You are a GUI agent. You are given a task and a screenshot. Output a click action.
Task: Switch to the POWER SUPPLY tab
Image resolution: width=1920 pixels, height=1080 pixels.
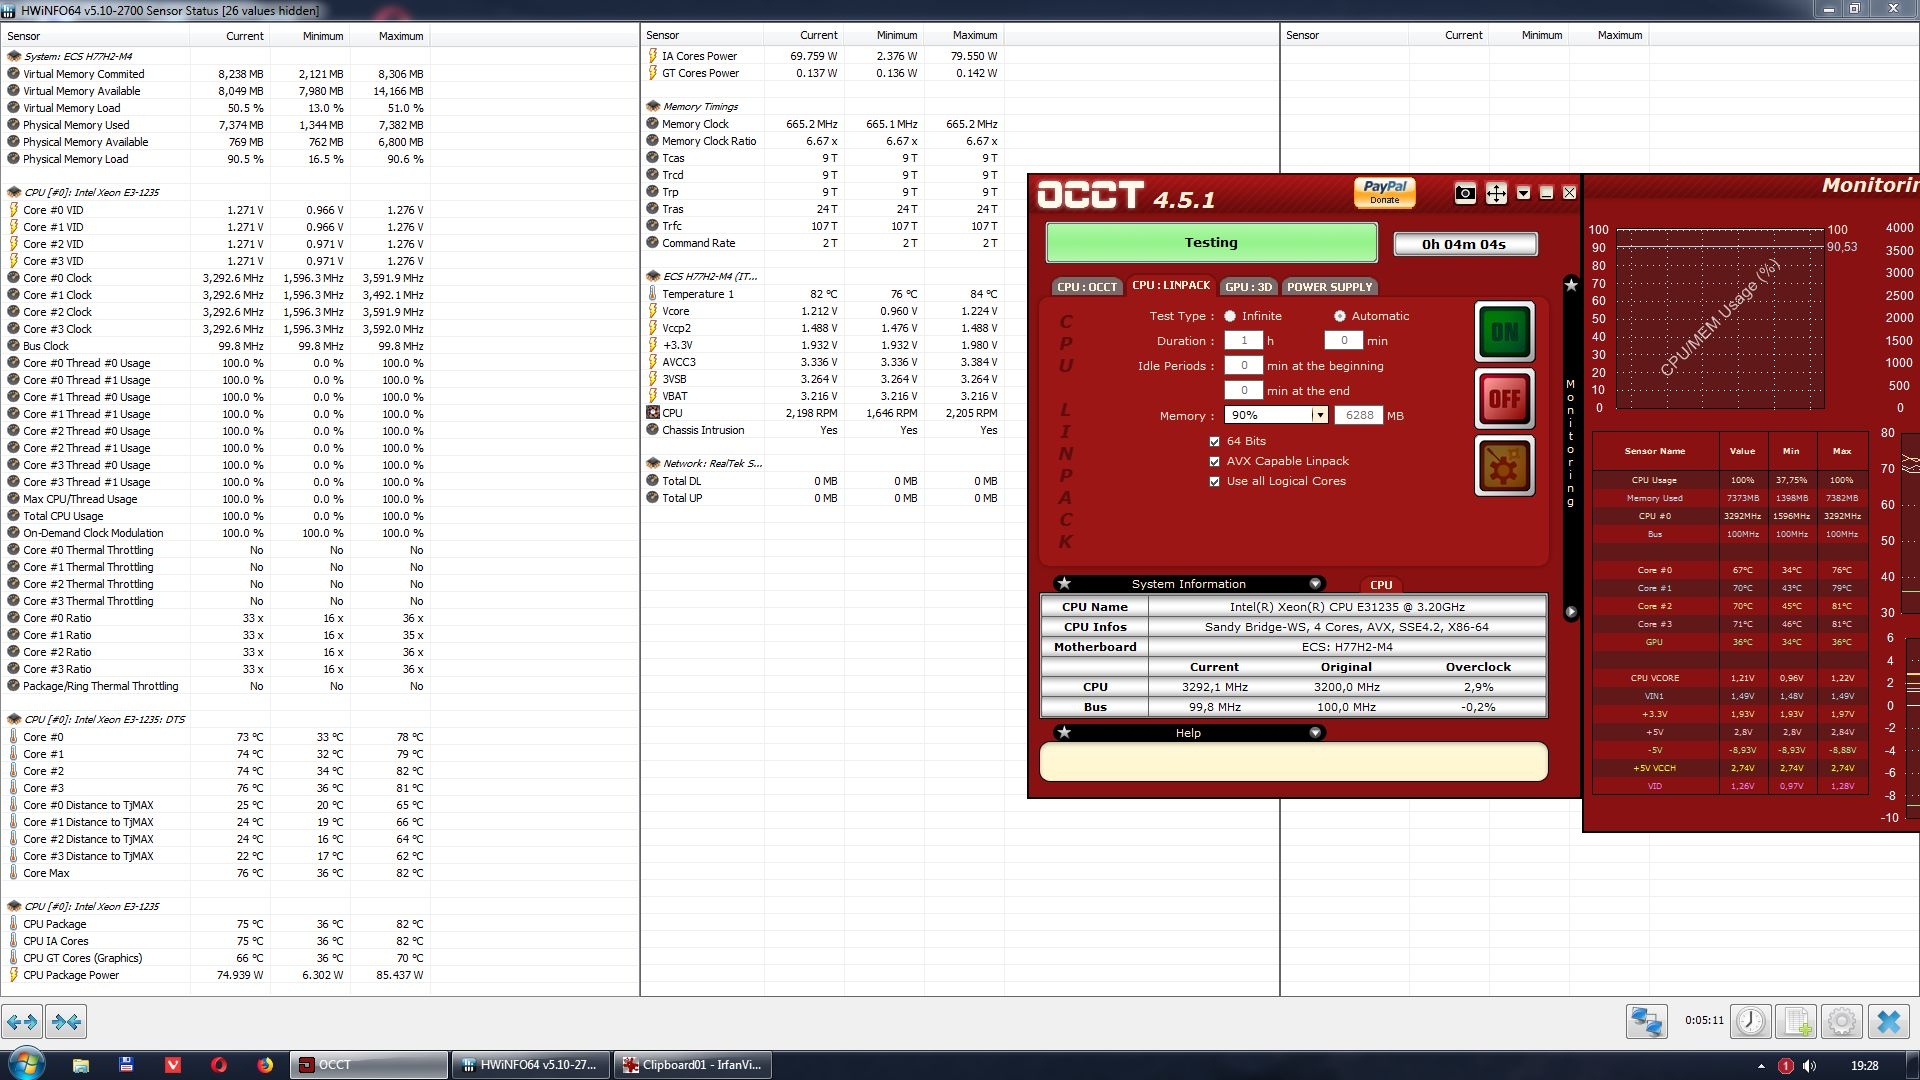[x=1329, y=287]
